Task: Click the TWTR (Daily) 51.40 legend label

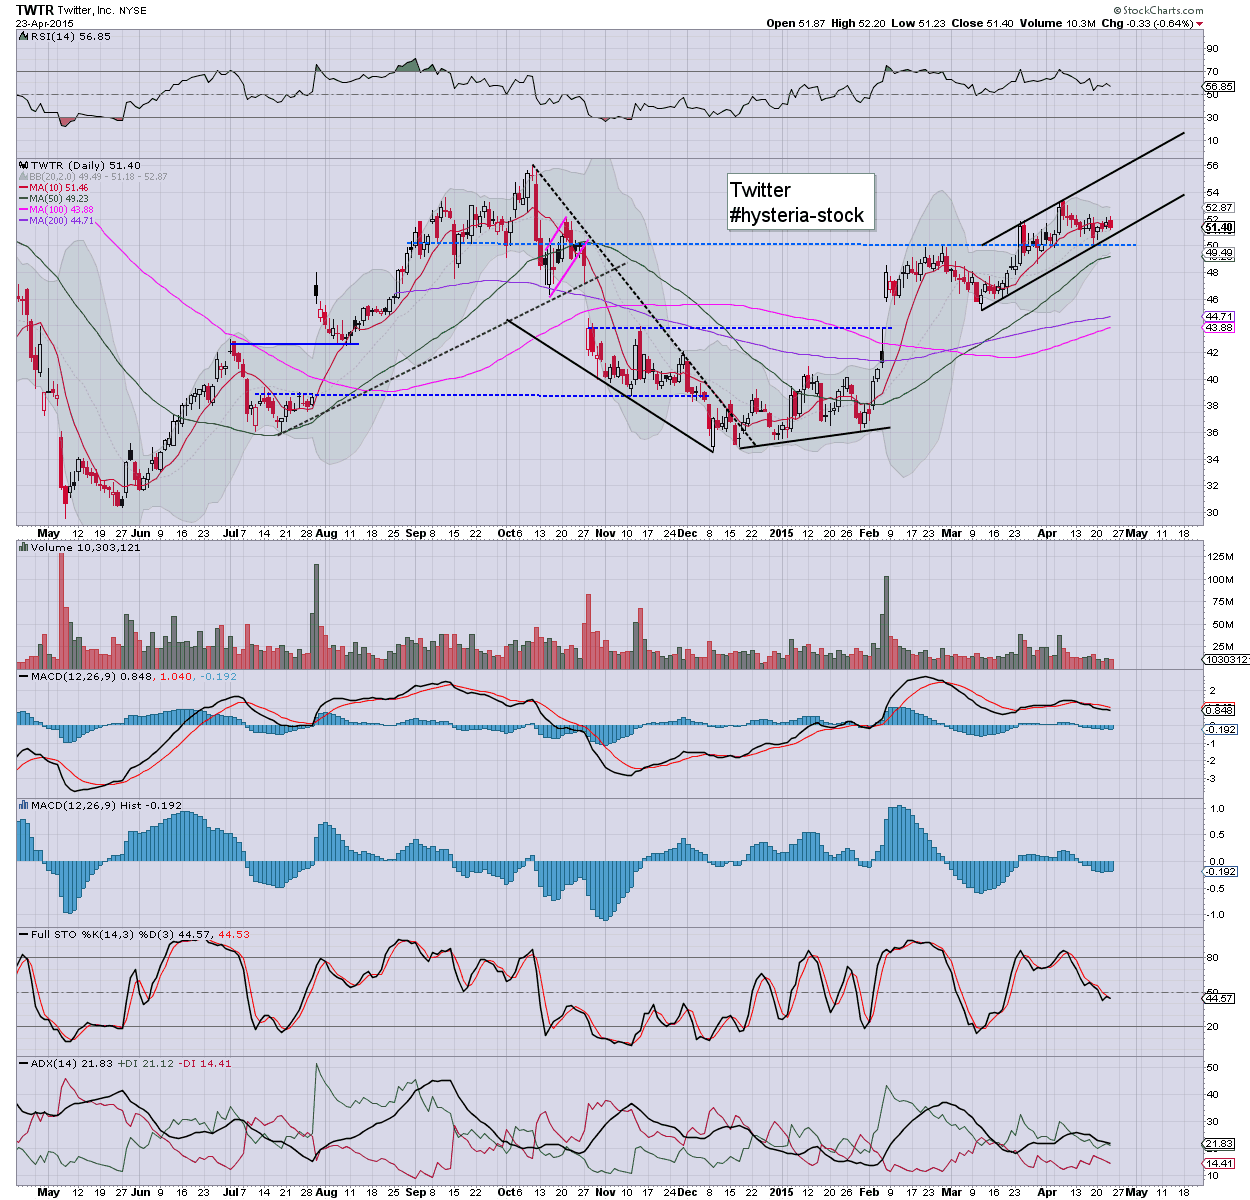Action: click(x=86, y=165)
